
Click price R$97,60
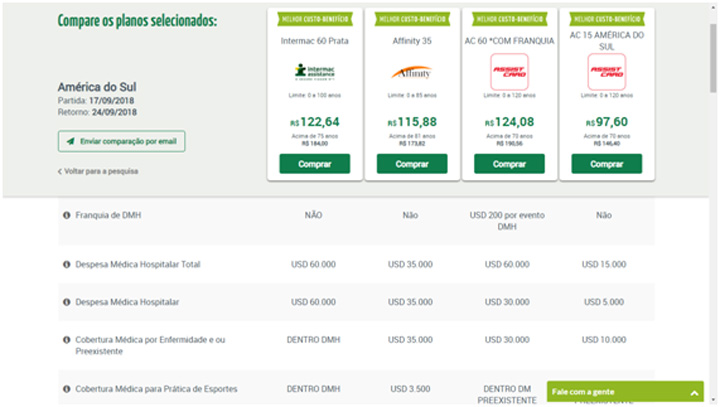(607, 122)
